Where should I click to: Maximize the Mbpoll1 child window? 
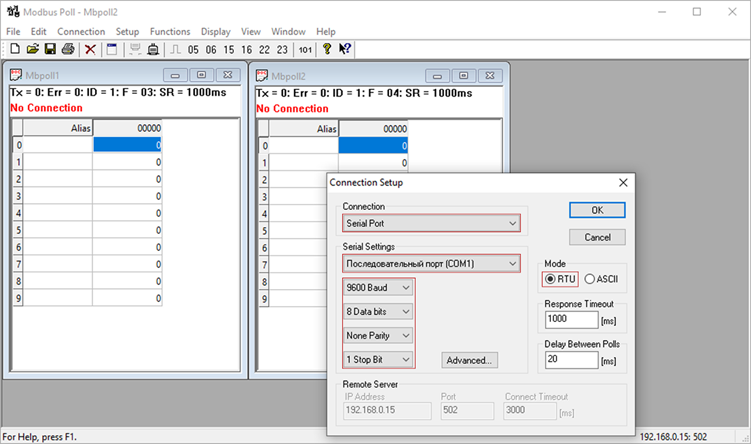click(x=202, y=75)
